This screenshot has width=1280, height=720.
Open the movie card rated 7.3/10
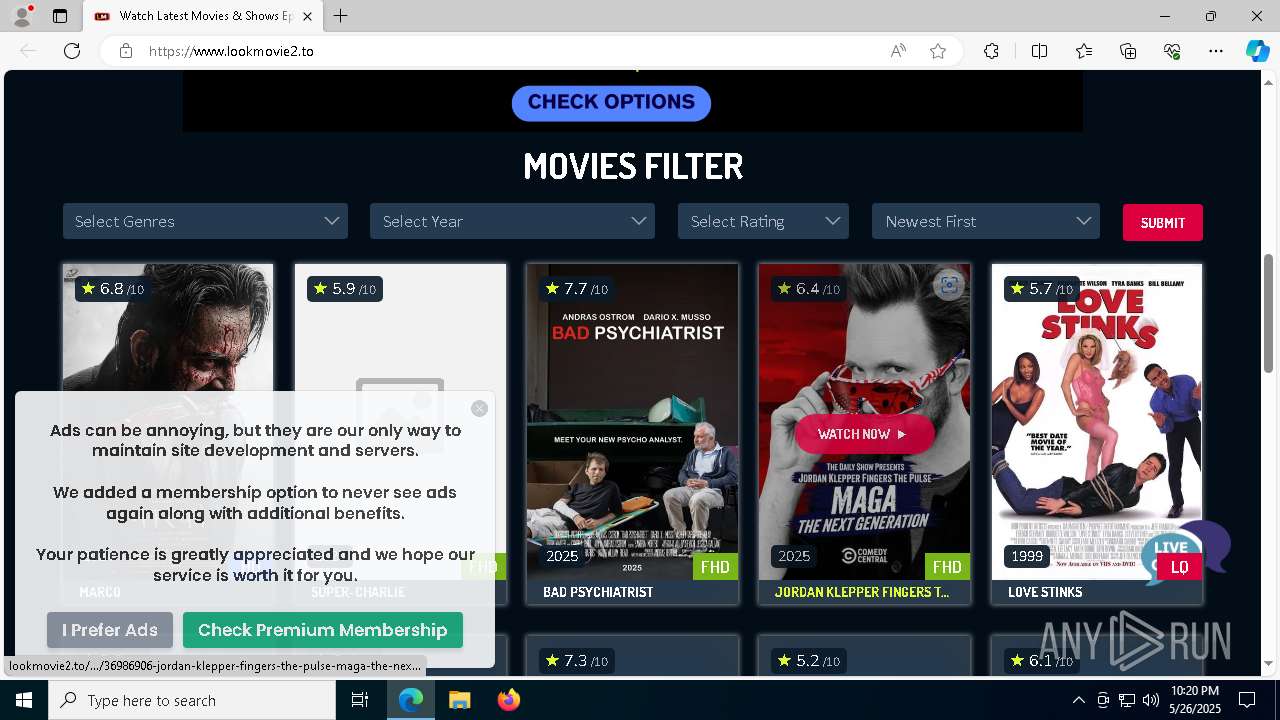coord(632,655)
